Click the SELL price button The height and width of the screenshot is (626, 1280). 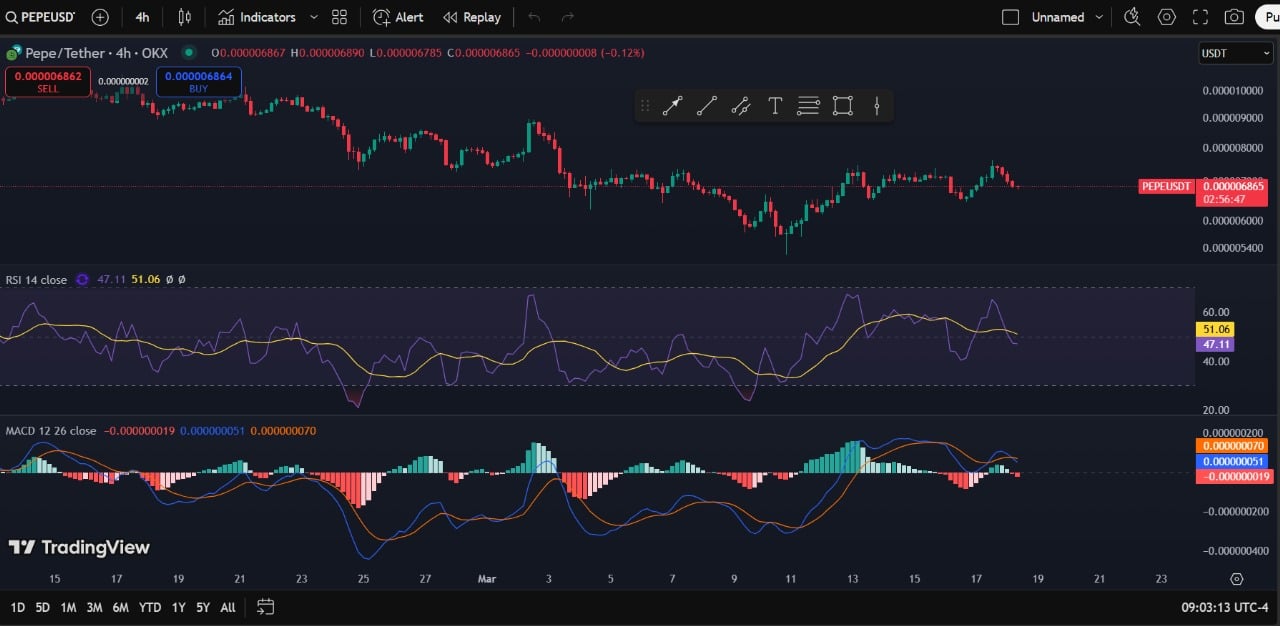(48, 82)
